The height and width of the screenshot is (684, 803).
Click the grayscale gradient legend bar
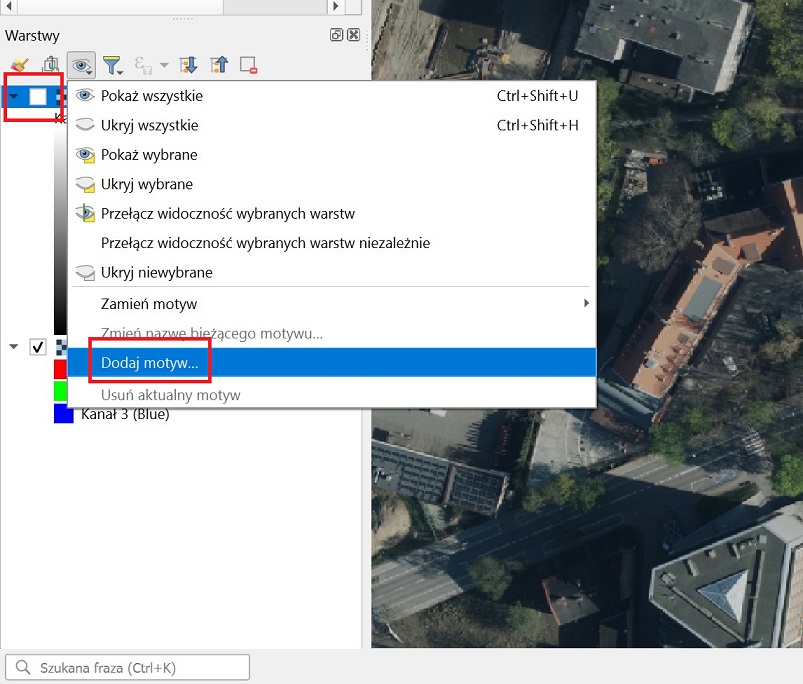60,228
